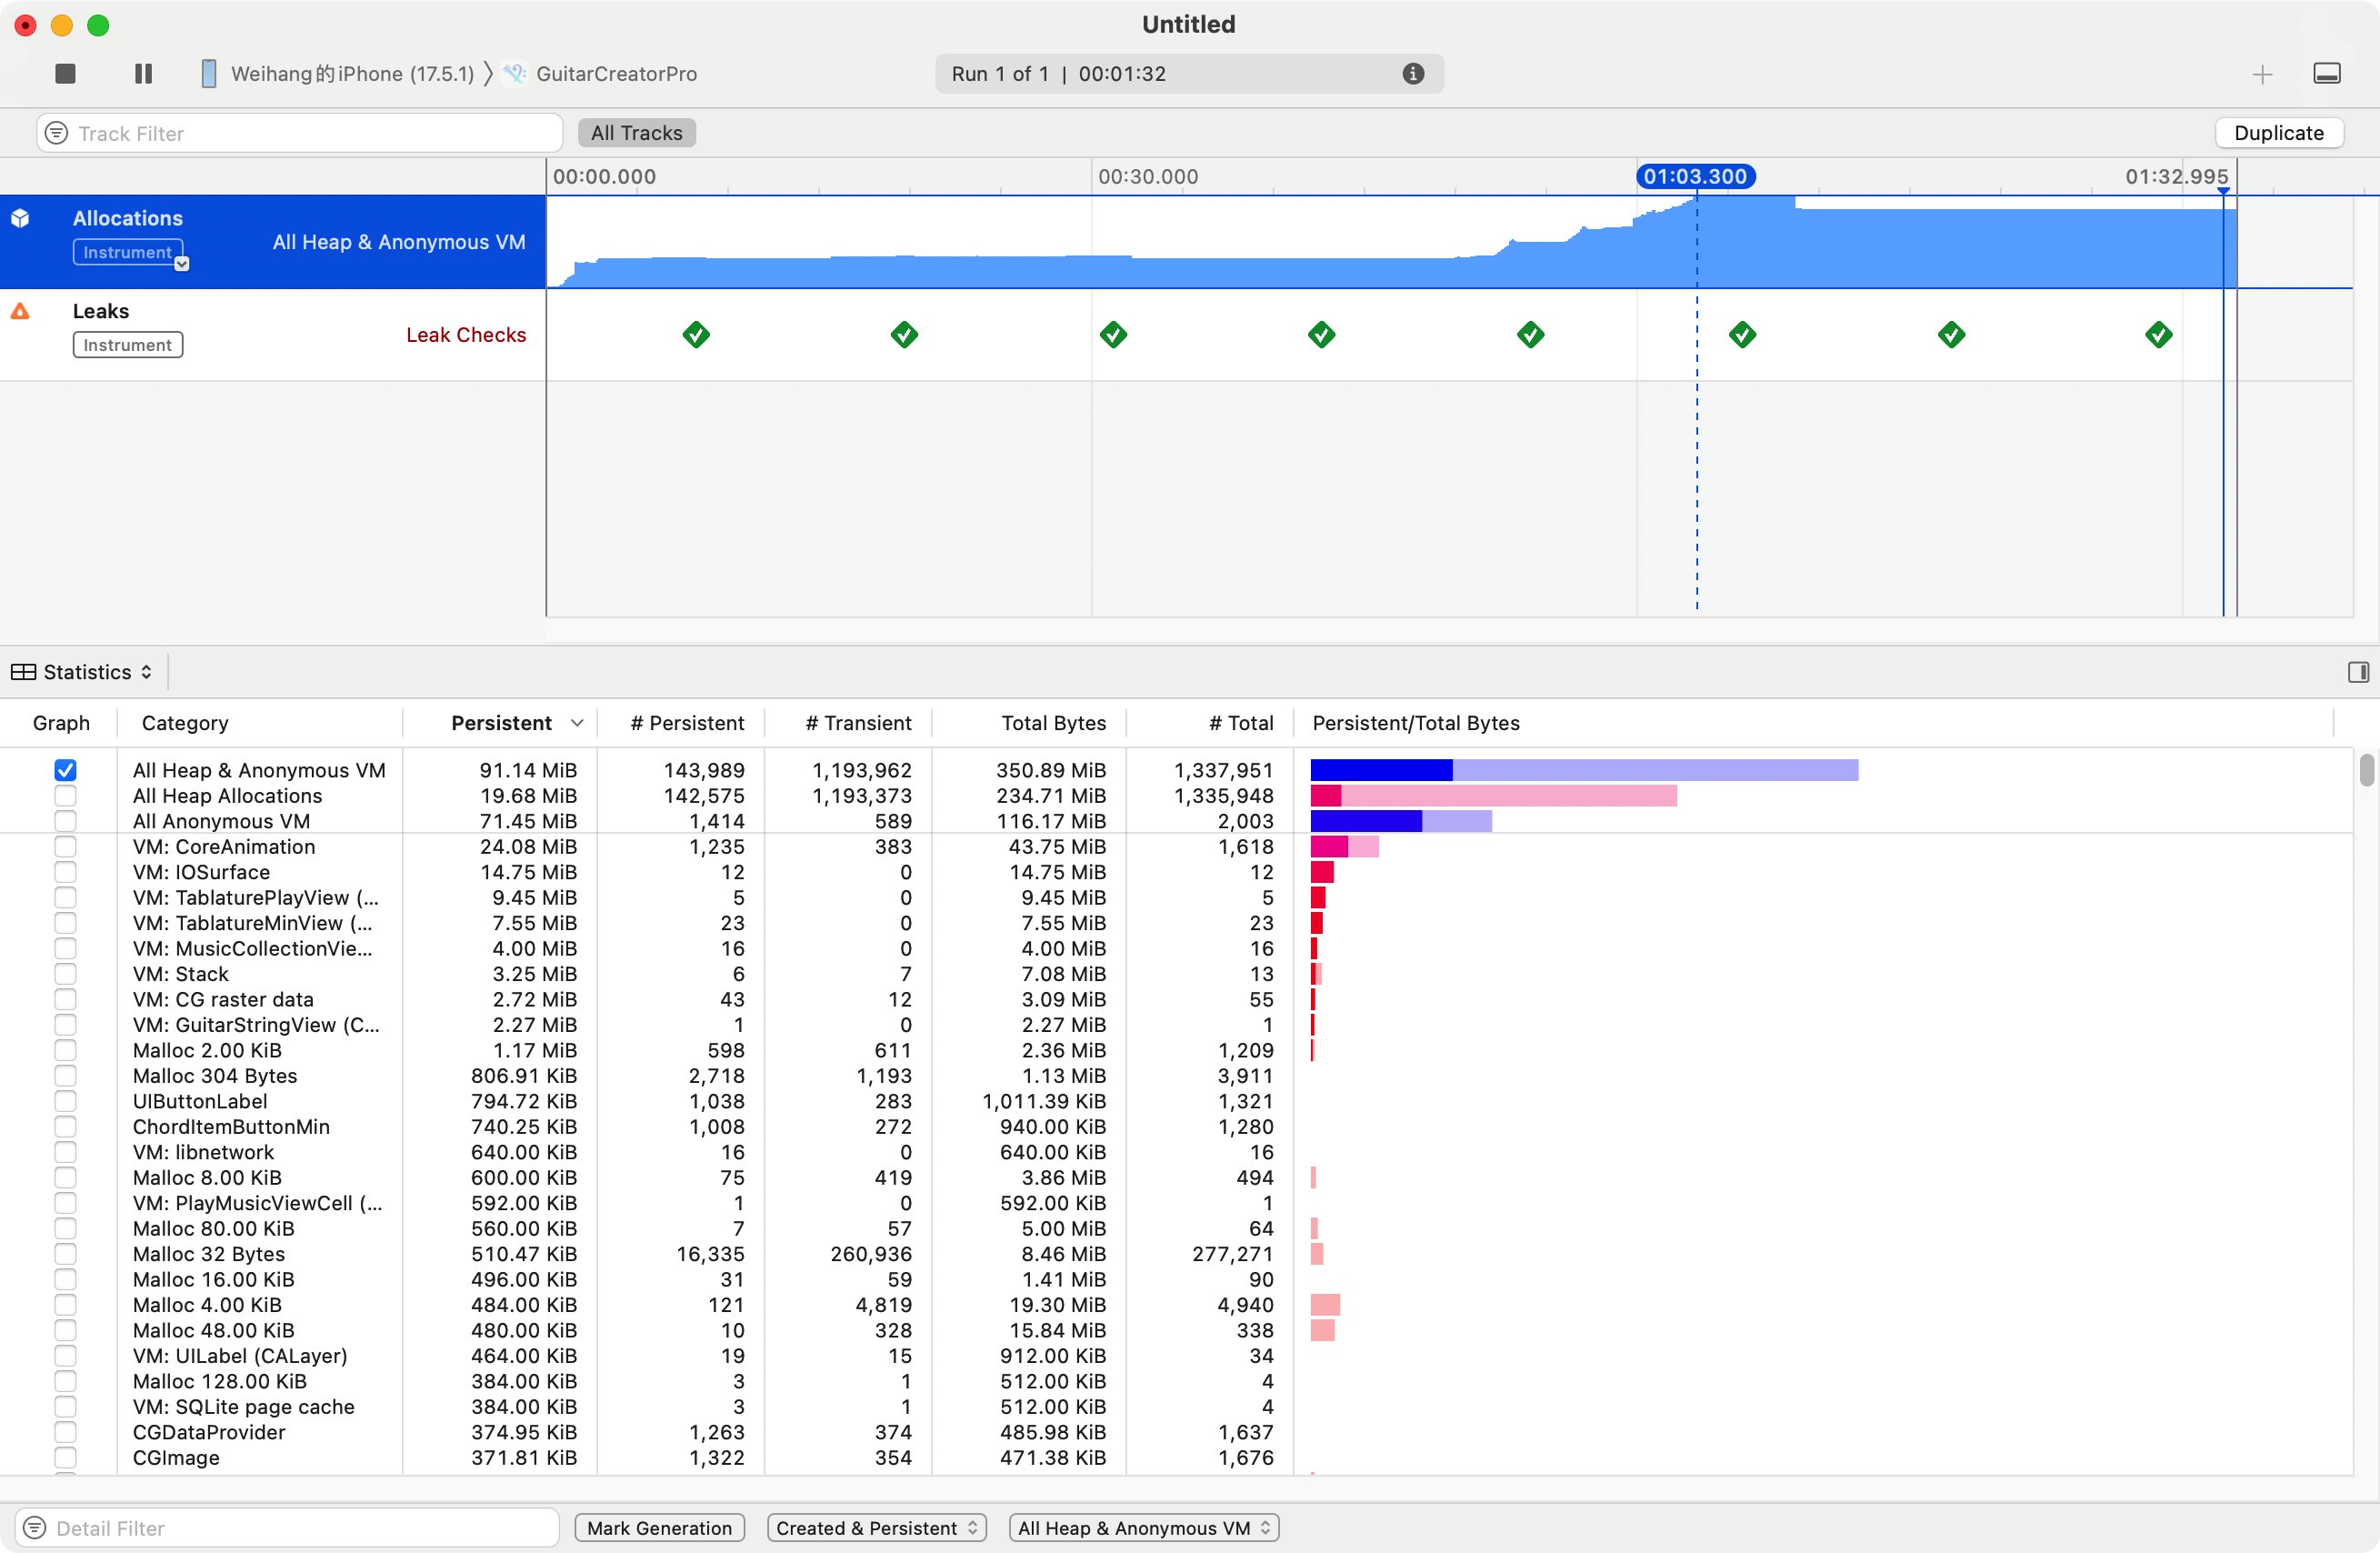Select the VM: SQLite page cache row
Screen dimensions: 2380x1553
pos(1176,1406)
